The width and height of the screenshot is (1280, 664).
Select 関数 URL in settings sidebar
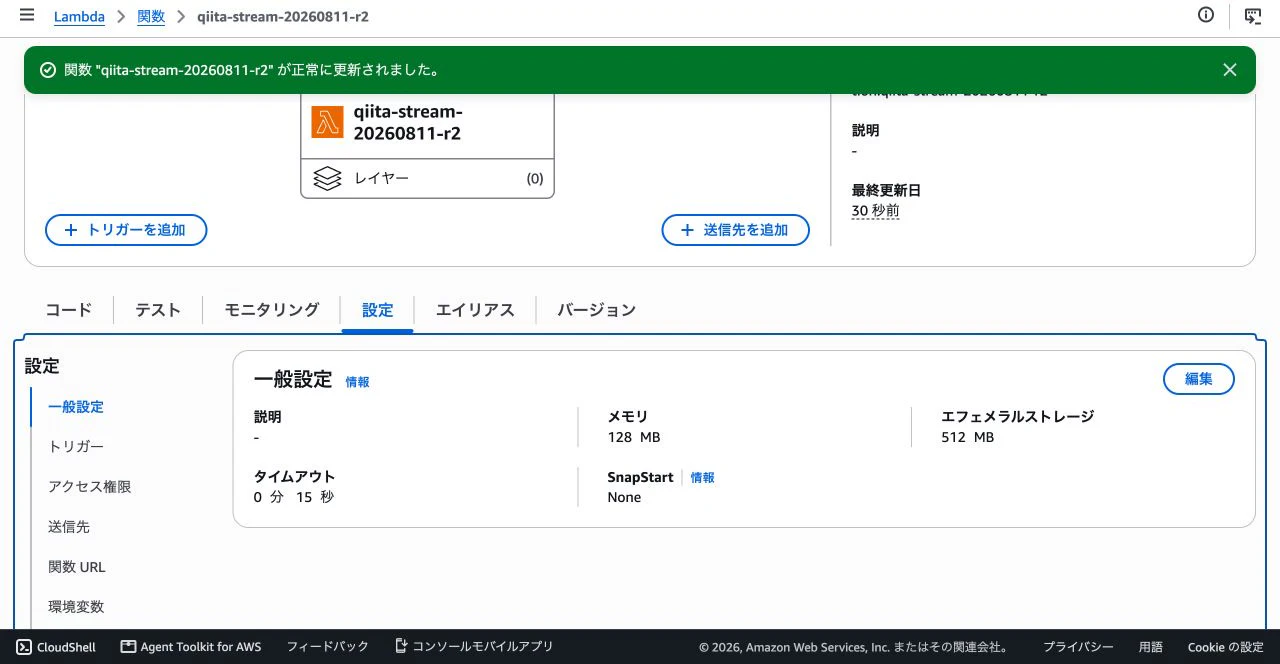coord(77,567)
